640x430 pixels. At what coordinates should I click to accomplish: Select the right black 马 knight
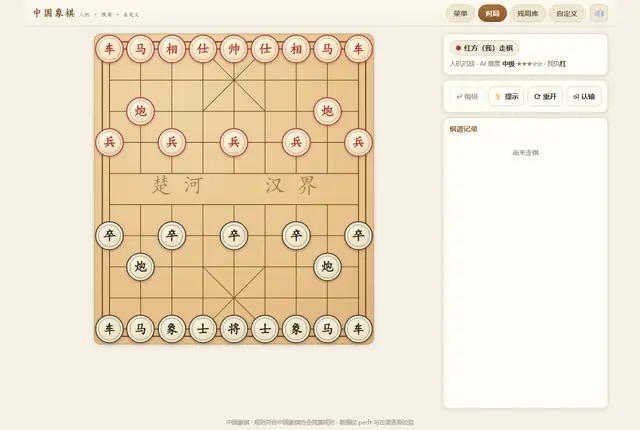point(327,329)
